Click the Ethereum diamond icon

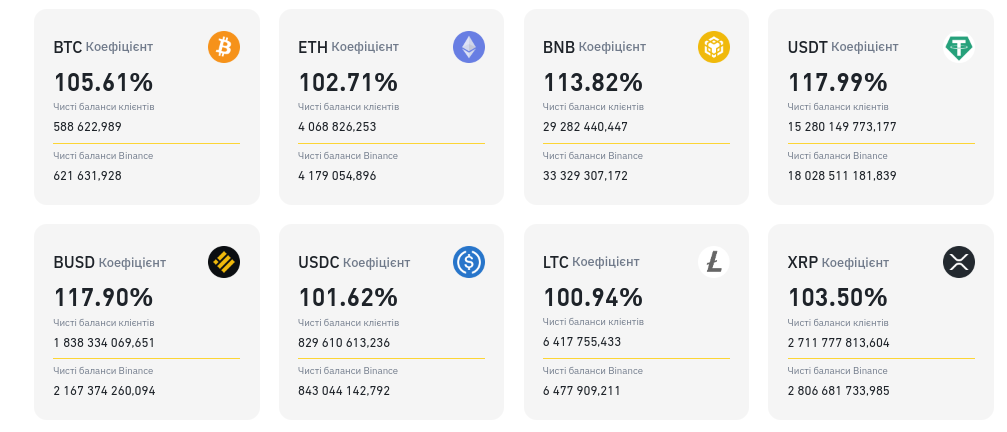pos(469,47)
